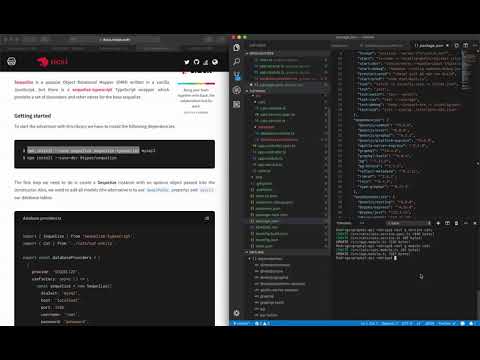
Task: Open the Twitter icon on NestJS docs
Action: tap(187, 62)
